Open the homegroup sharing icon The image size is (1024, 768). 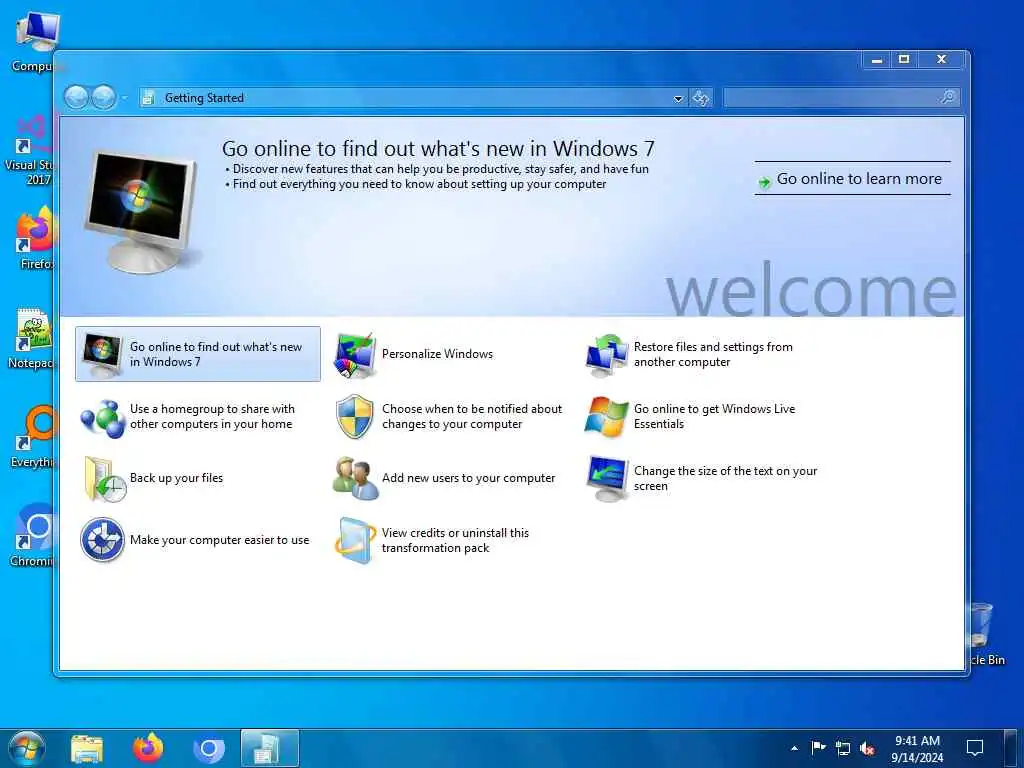click(102, 417)
